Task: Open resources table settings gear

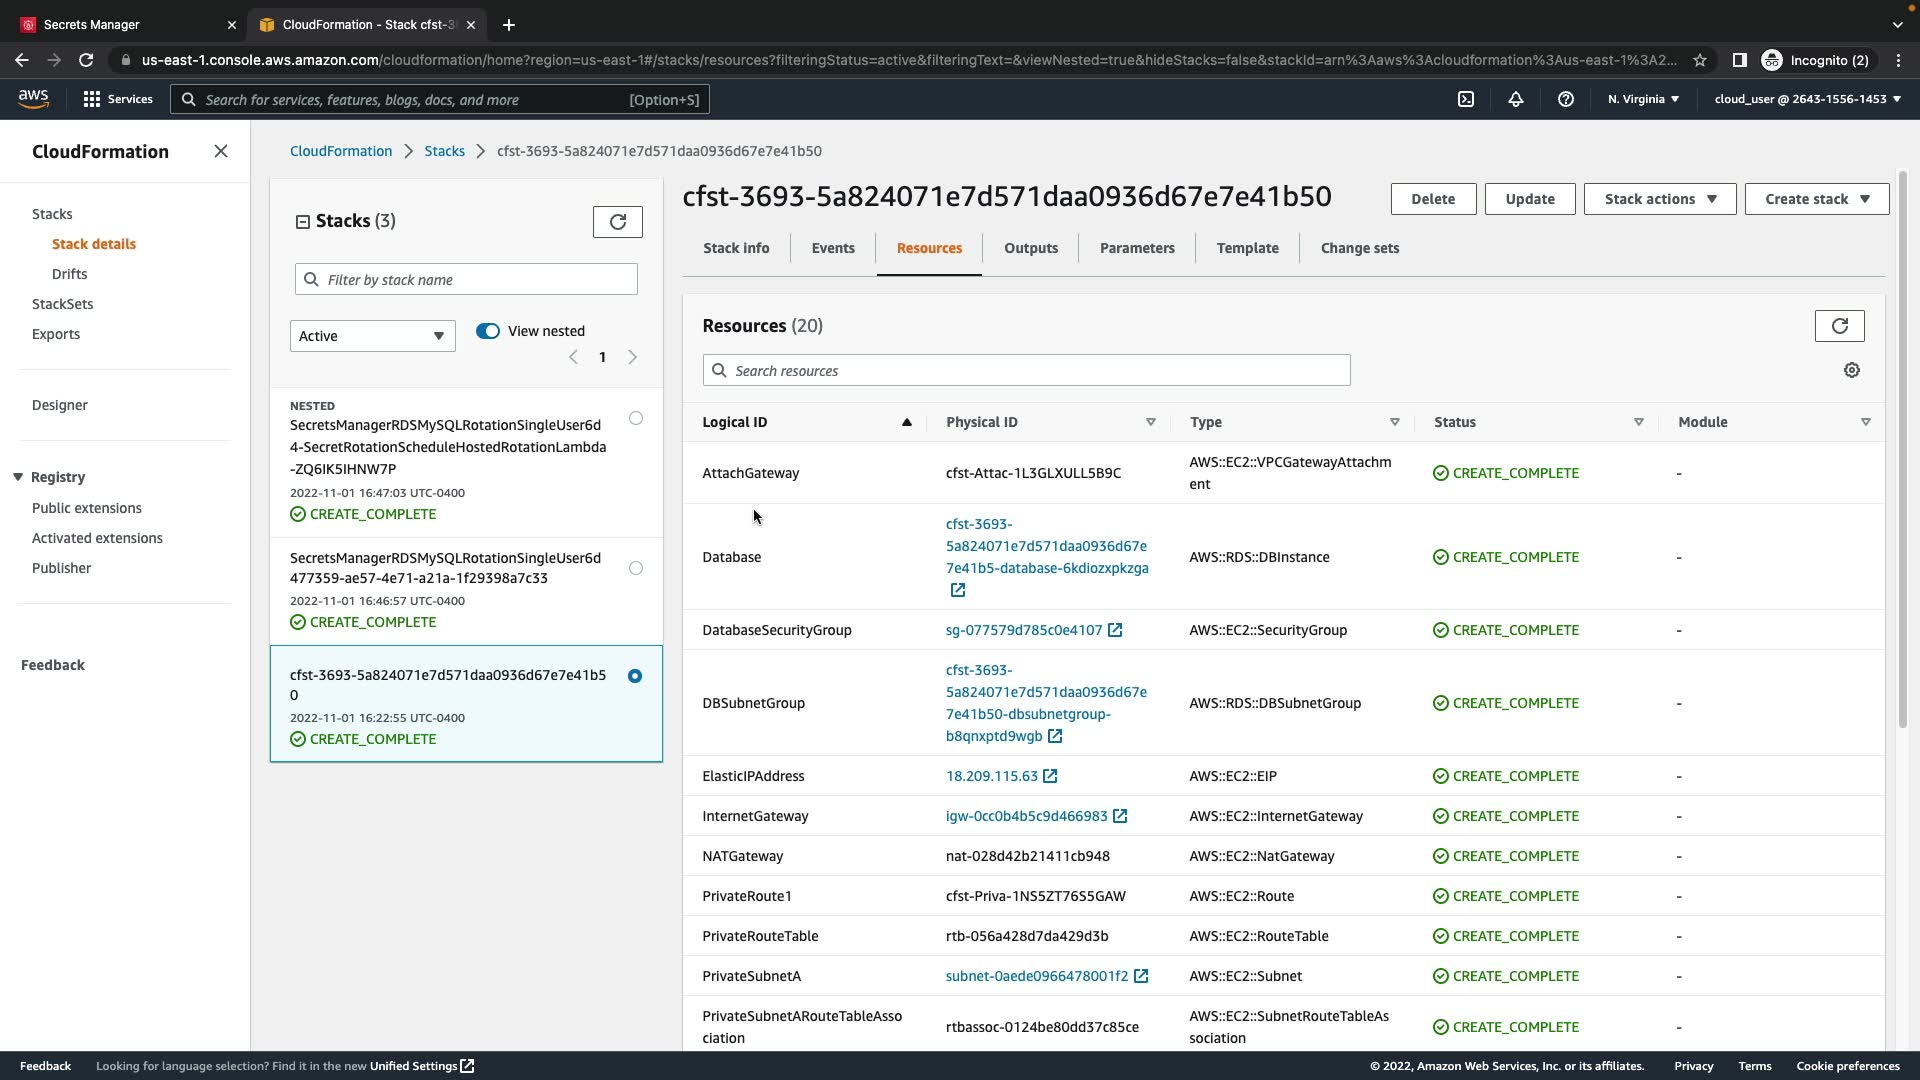Action: tap(1851, 371)
